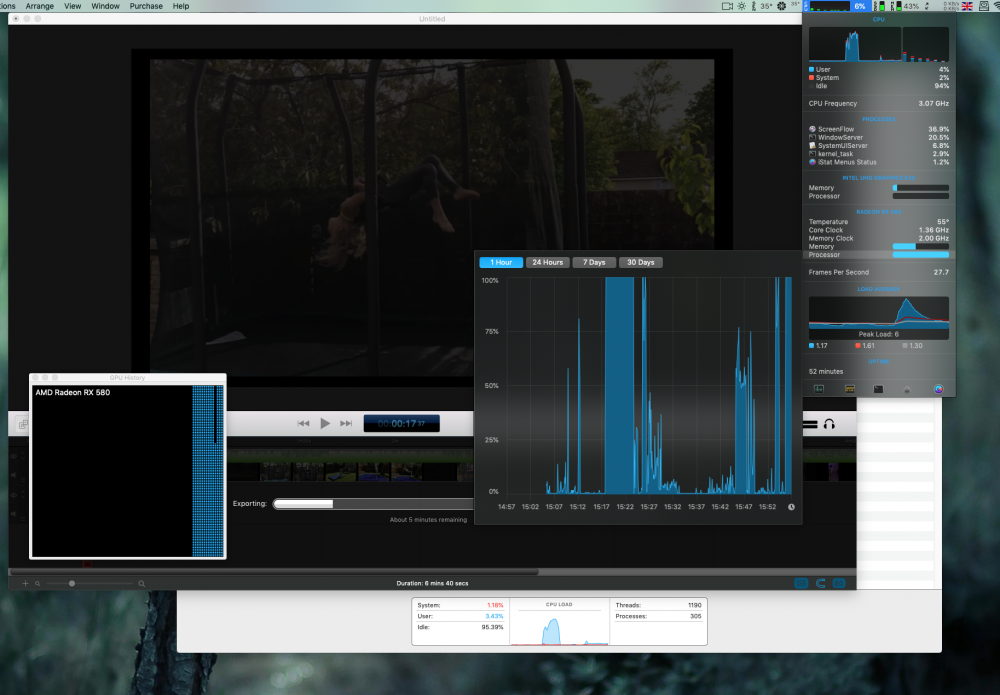The height and width of the screenshot is (695, 1000).
Task: Click the Frames Per Second row
Action: coord(878,272)
